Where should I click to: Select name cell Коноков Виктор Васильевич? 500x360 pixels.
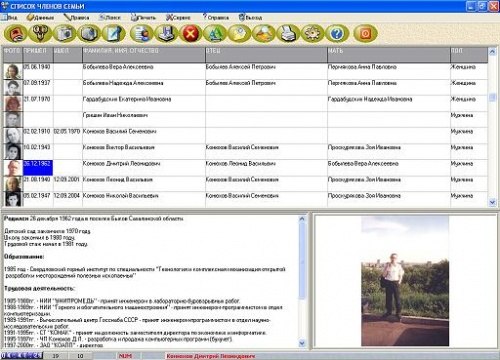(x=144, y=152)
